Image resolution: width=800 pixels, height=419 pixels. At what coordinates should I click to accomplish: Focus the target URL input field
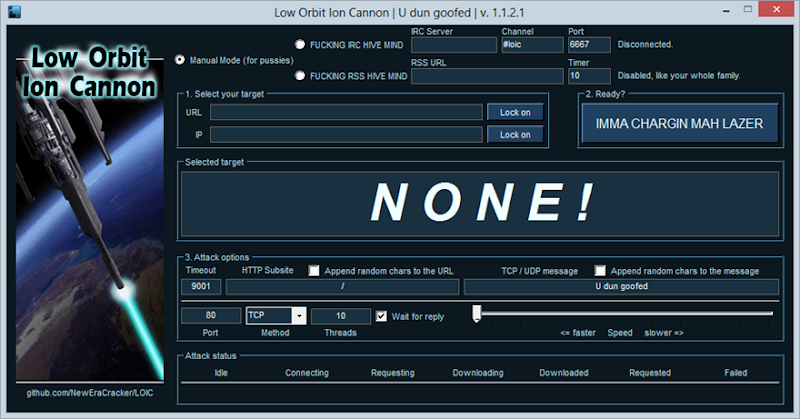(346, 112)
